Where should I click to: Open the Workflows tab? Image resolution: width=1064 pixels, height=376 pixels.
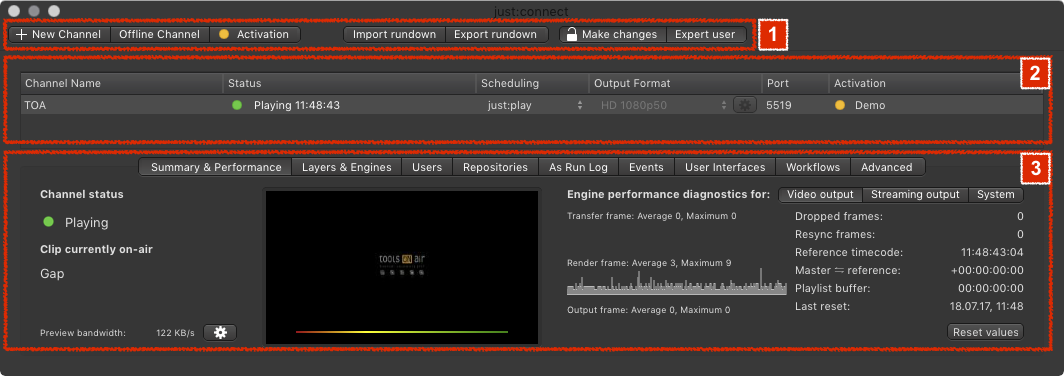point(813,167)
